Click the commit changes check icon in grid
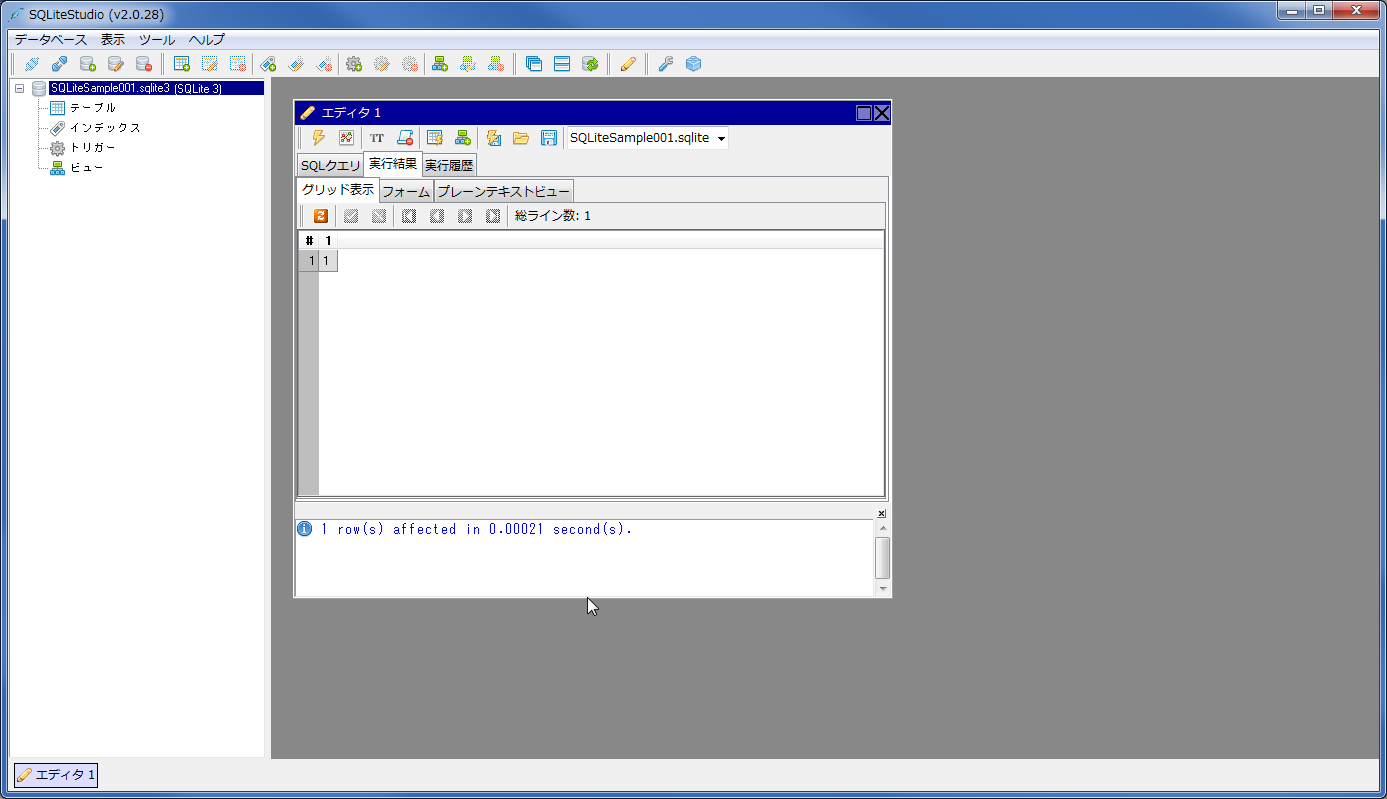 pos(351,216)
